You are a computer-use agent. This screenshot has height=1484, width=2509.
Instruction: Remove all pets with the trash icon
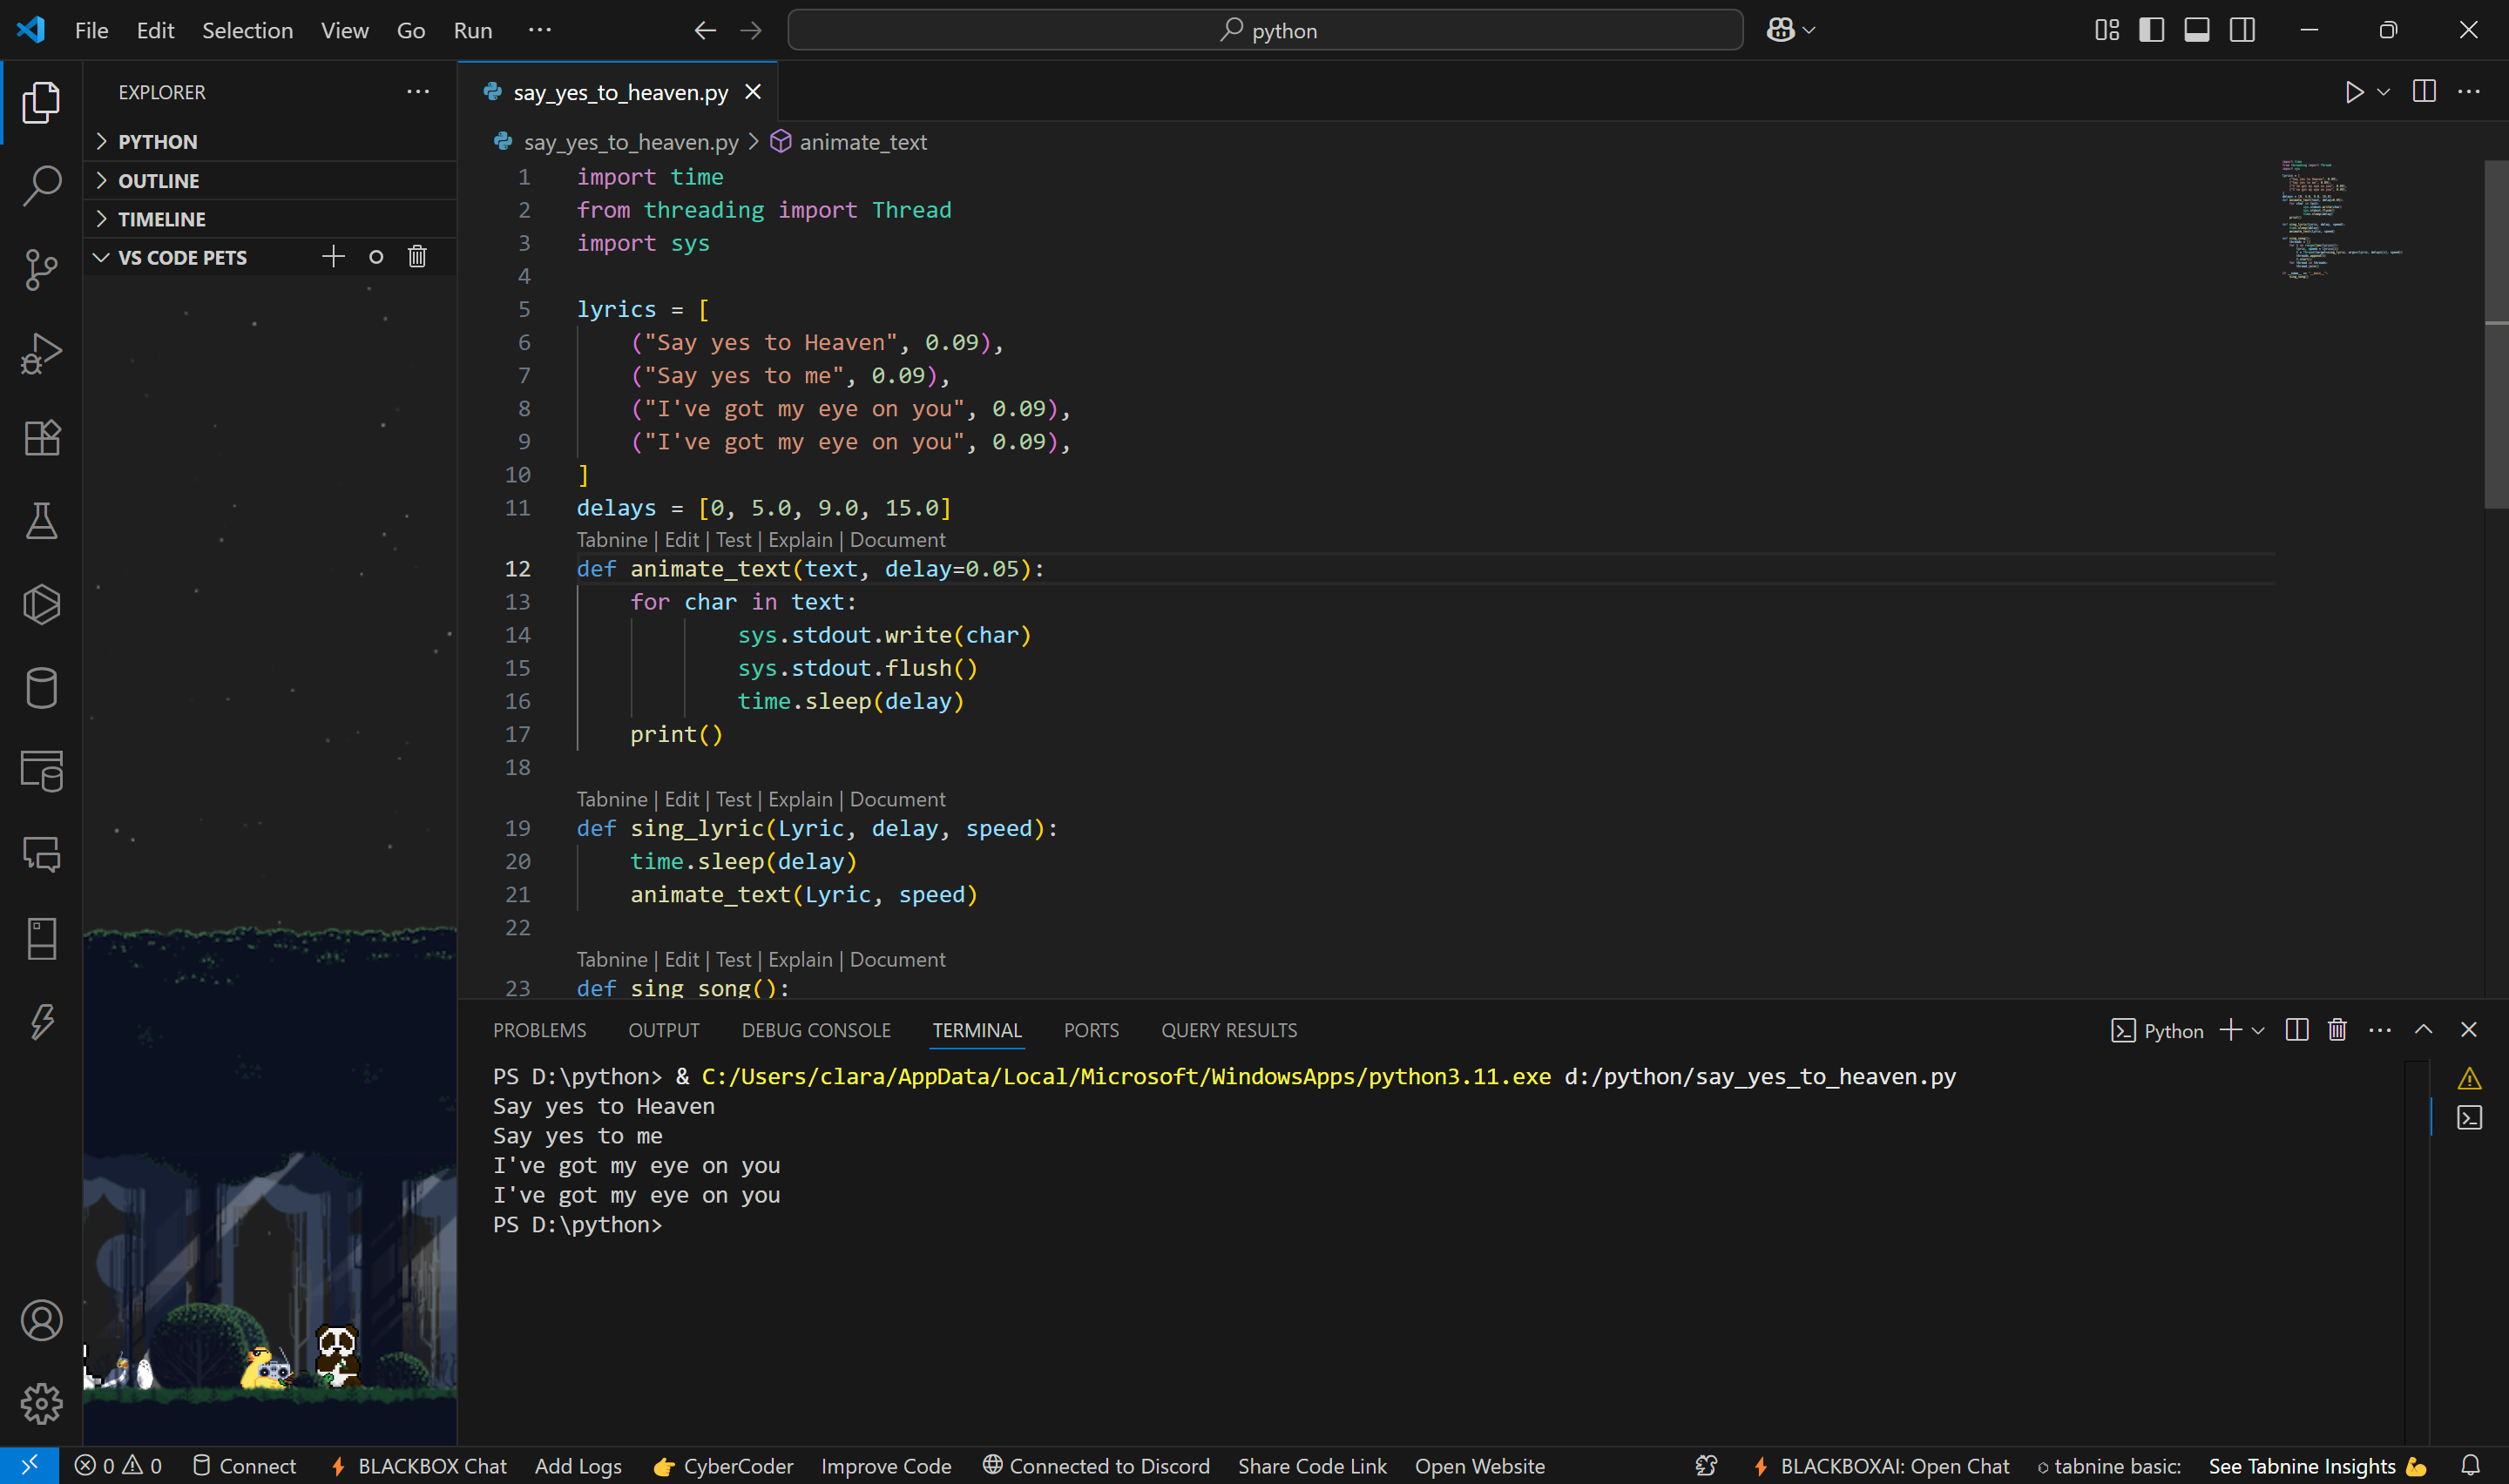pyautogui.click(x=417, y=257)
